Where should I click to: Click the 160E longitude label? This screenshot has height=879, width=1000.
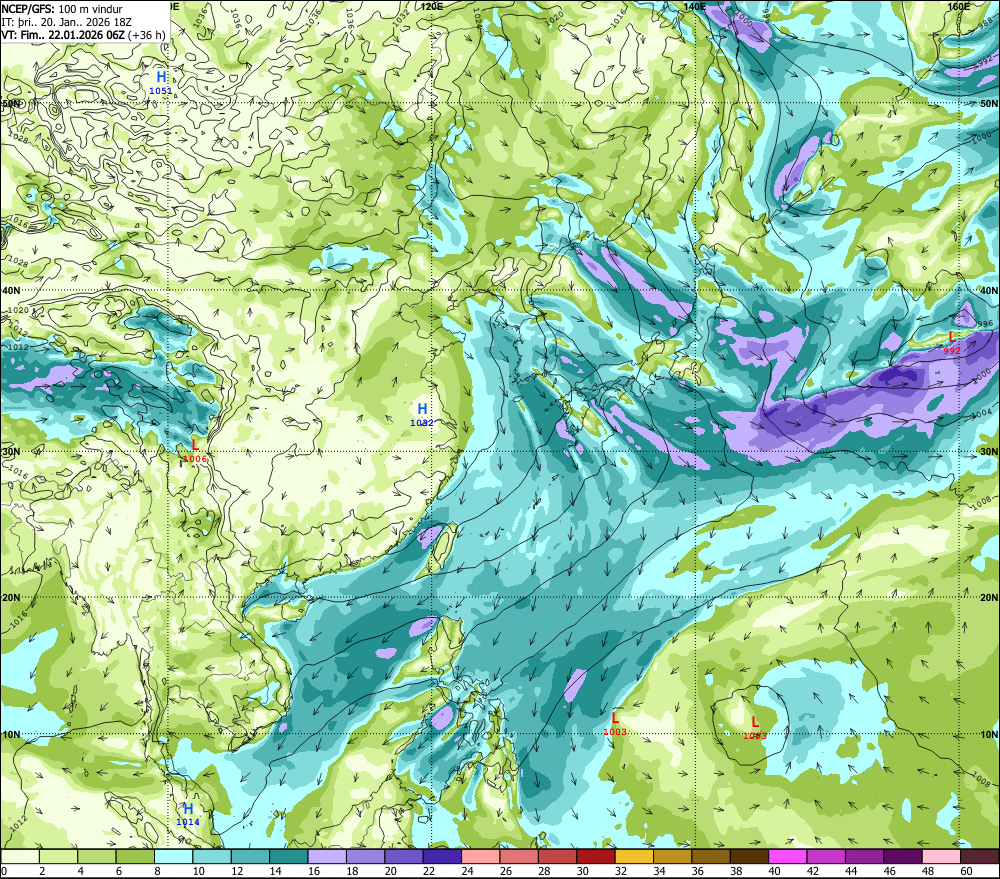(x=958, y=6)
